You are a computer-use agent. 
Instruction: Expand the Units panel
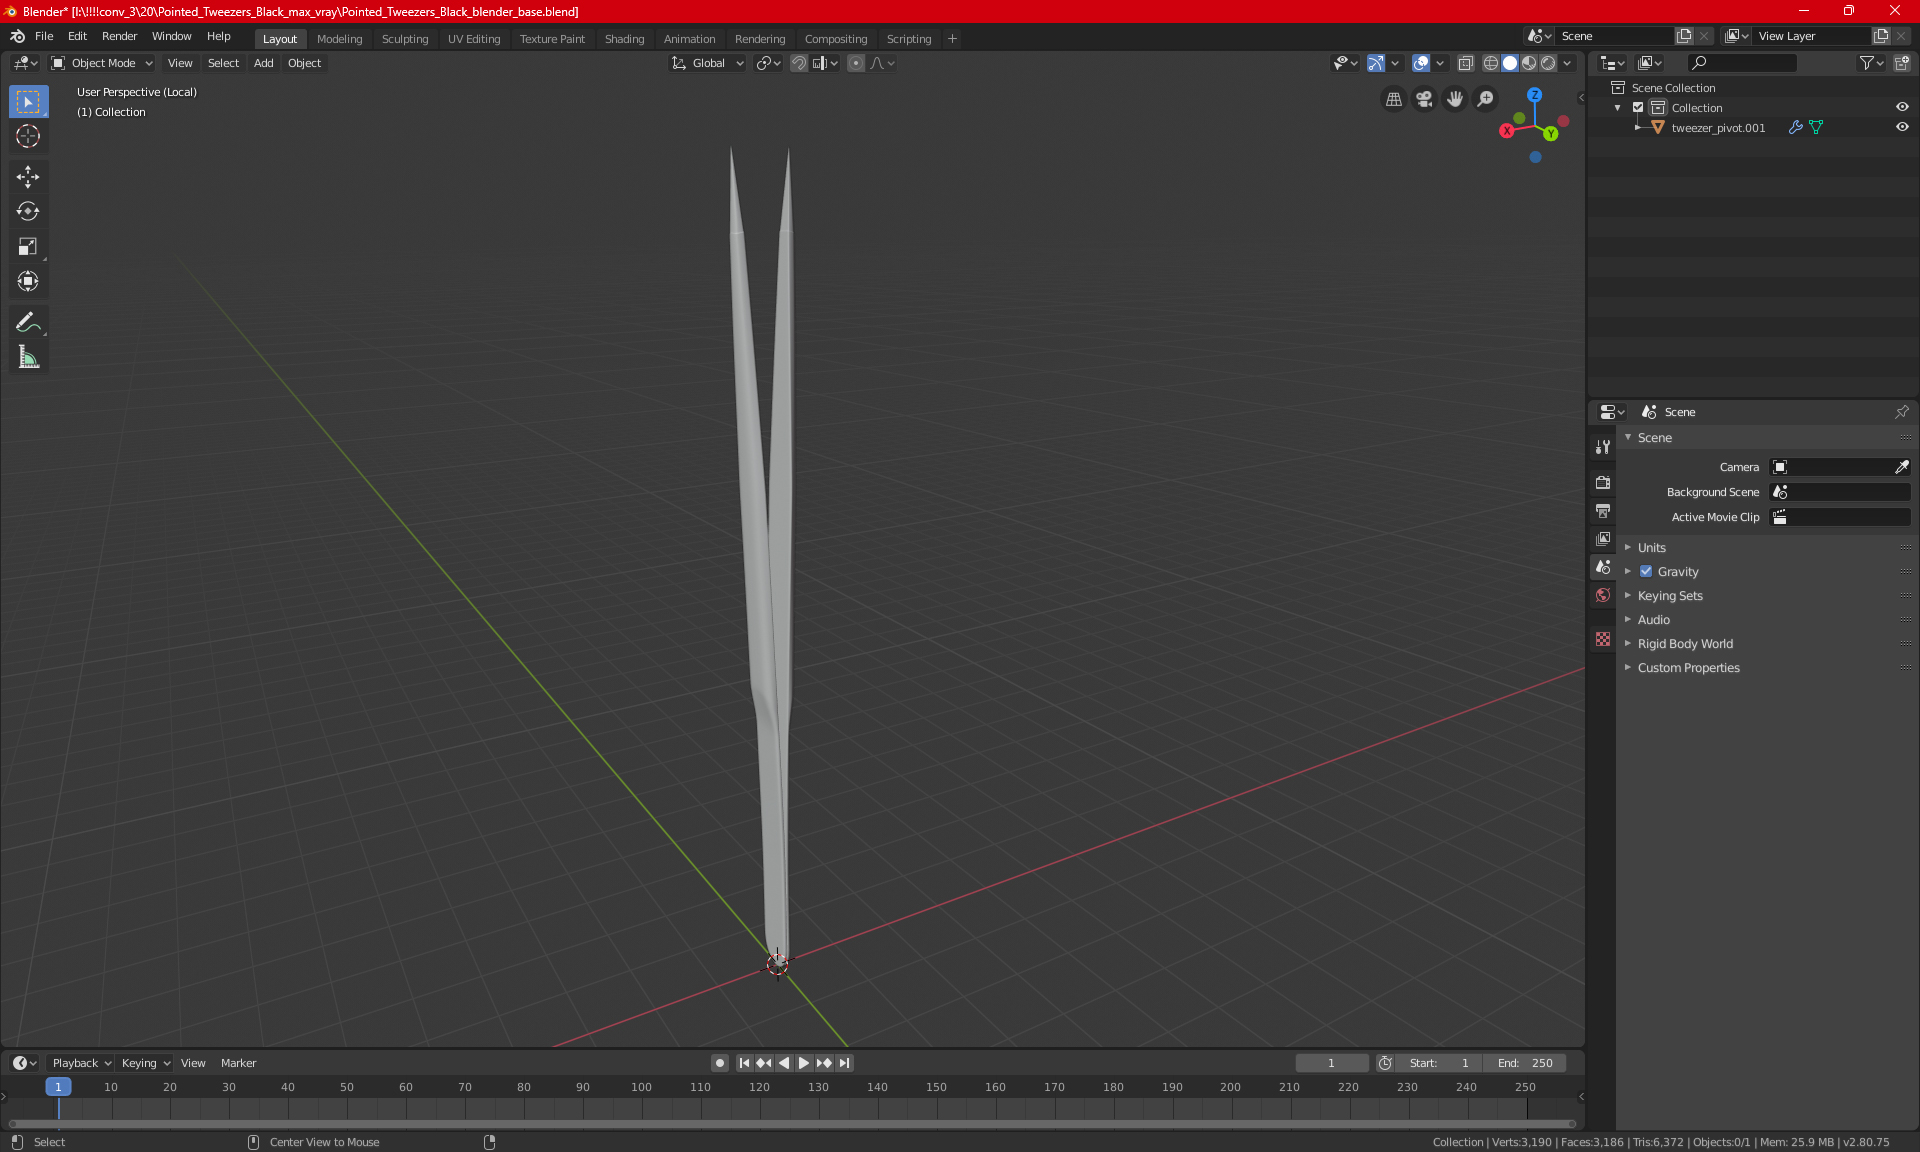pyautogui.click(x=1652, y=548)
